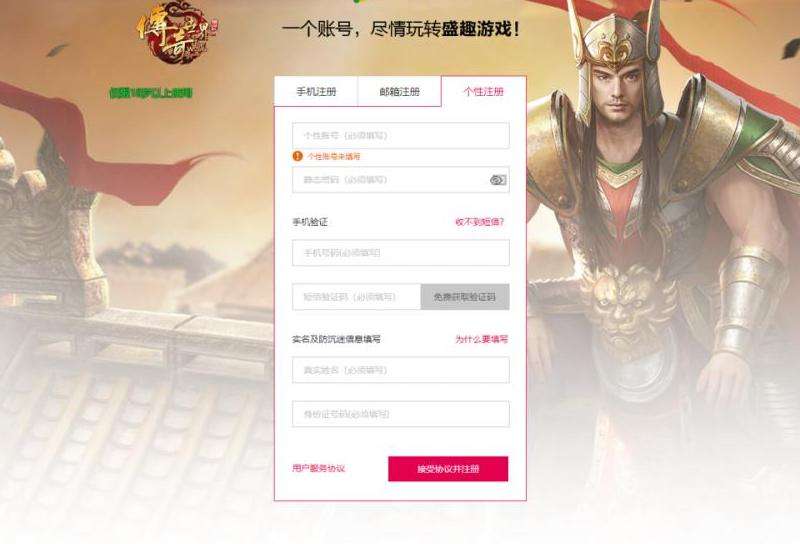Click the 真实姓名 input field
Image resolution: width=800 pixels, height=544 pixels.
click(x=401, y=370)
